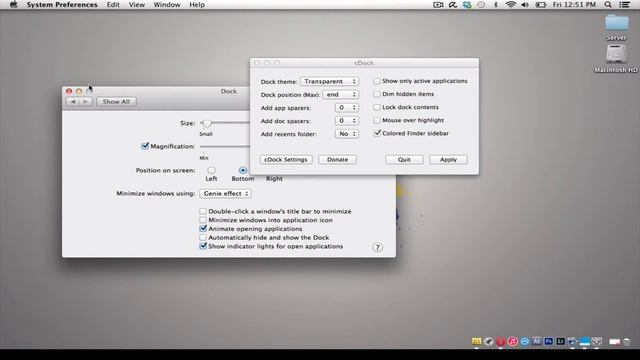Open the Add recents folder dropdown
The image size is (640, 360).
point(347,133)
